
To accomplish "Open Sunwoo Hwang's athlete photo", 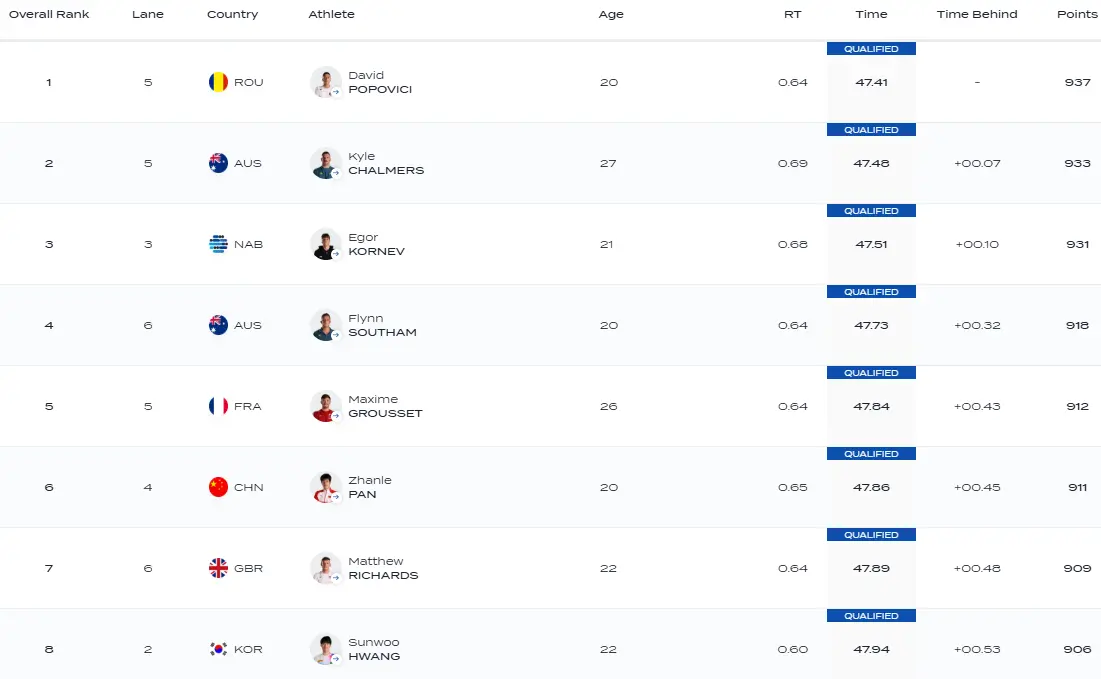I will coord(326,649).
